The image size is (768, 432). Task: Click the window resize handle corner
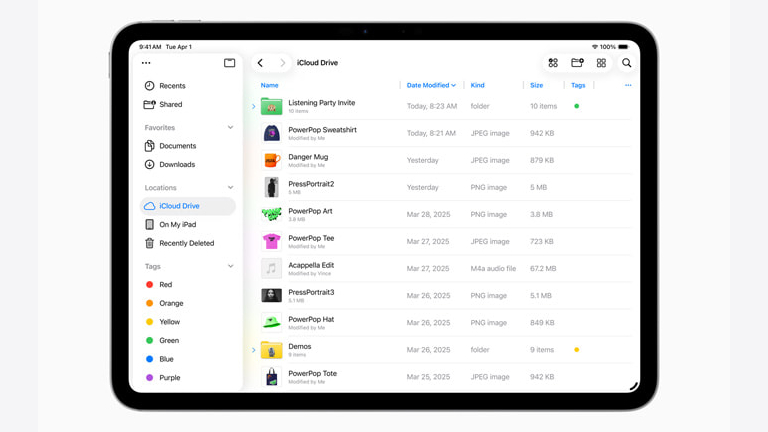point(634,386)
